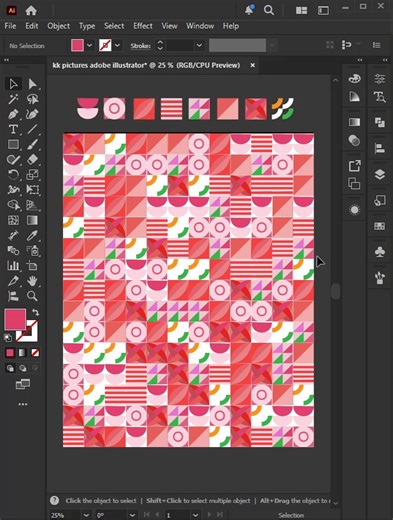
Task: Select the Lasso tool
Action: click(32, 99)
